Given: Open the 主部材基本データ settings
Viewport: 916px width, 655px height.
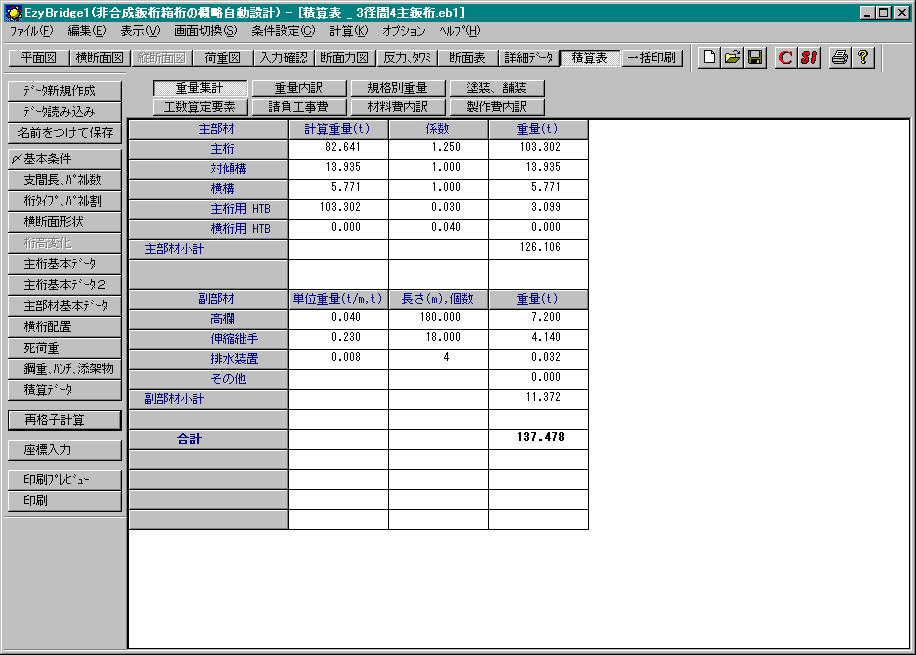Looking at the screenshot, I should click(x=65, y=306).
